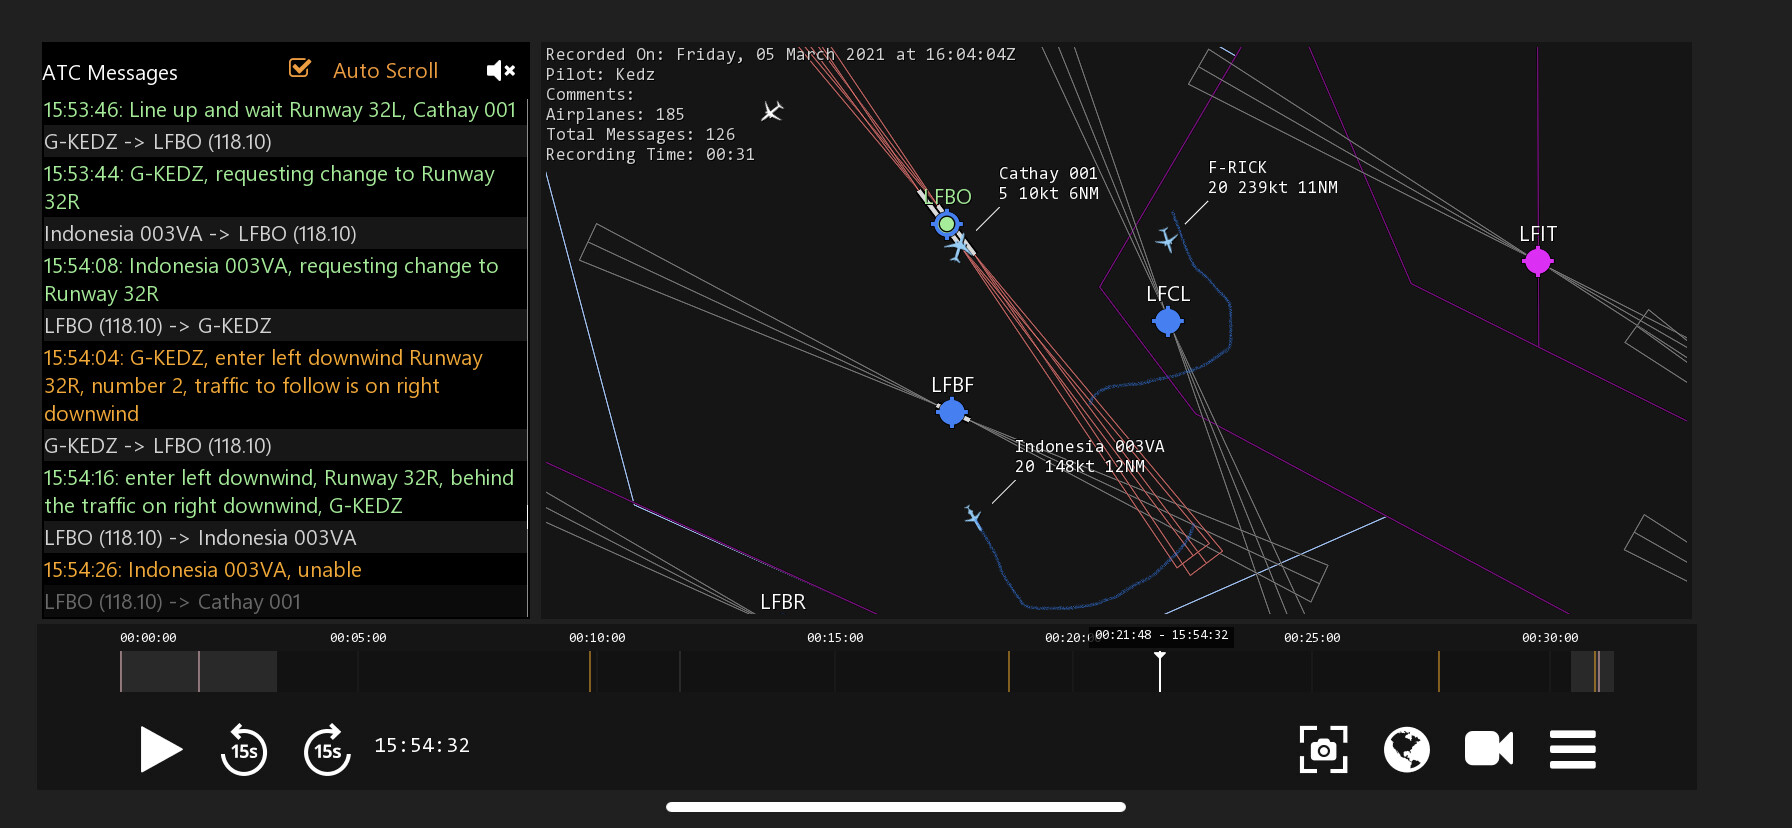Click the Indonesia 003VA flight data label
This screenshot has width=1792, height=828.
tap(1089, 457)
